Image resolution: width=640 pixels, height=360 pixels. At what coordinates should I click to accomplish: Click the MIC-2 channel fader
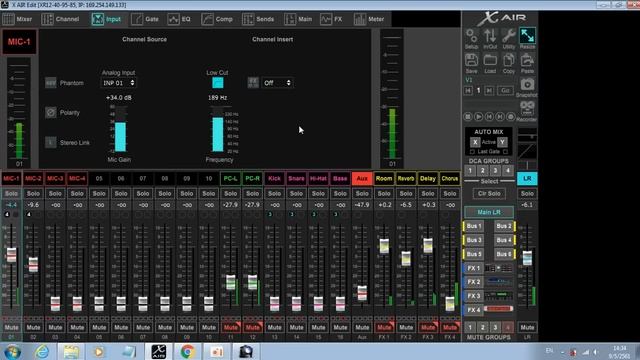tap(33, 264)
